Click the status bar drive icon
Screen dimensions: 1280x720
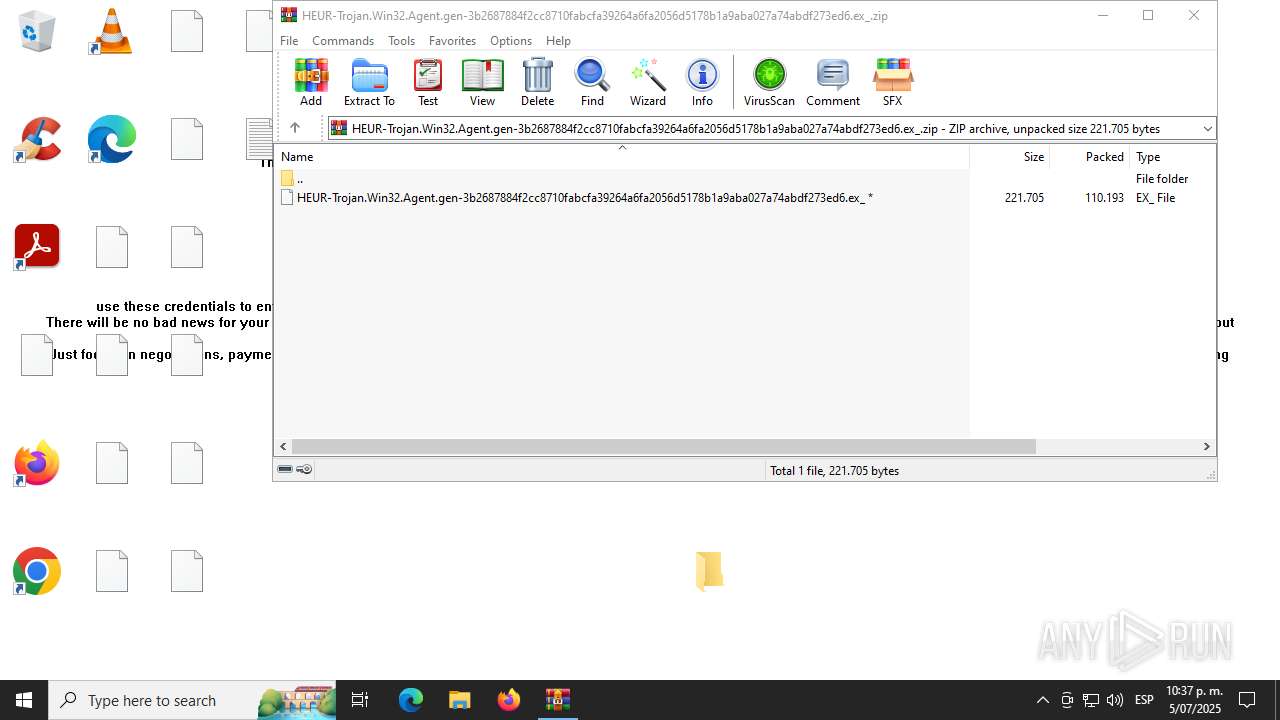(285, 469)
